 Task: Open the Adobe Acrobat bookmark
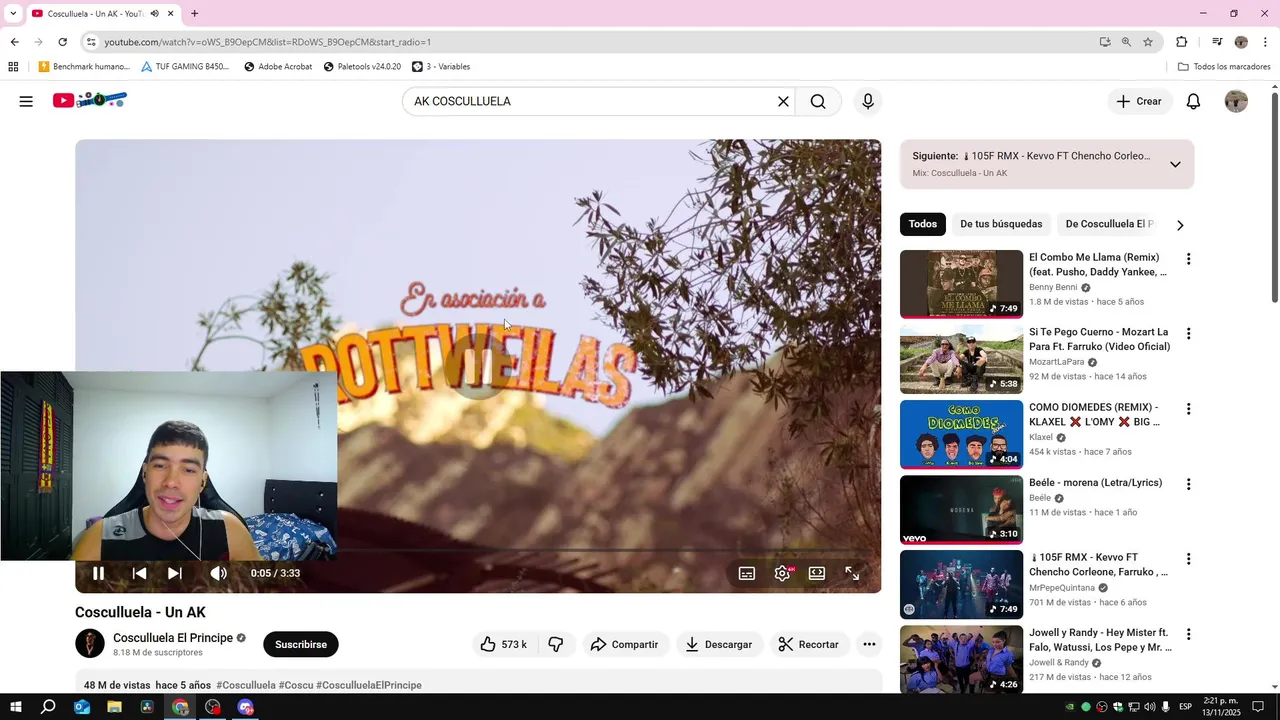(x=278, y=67)
